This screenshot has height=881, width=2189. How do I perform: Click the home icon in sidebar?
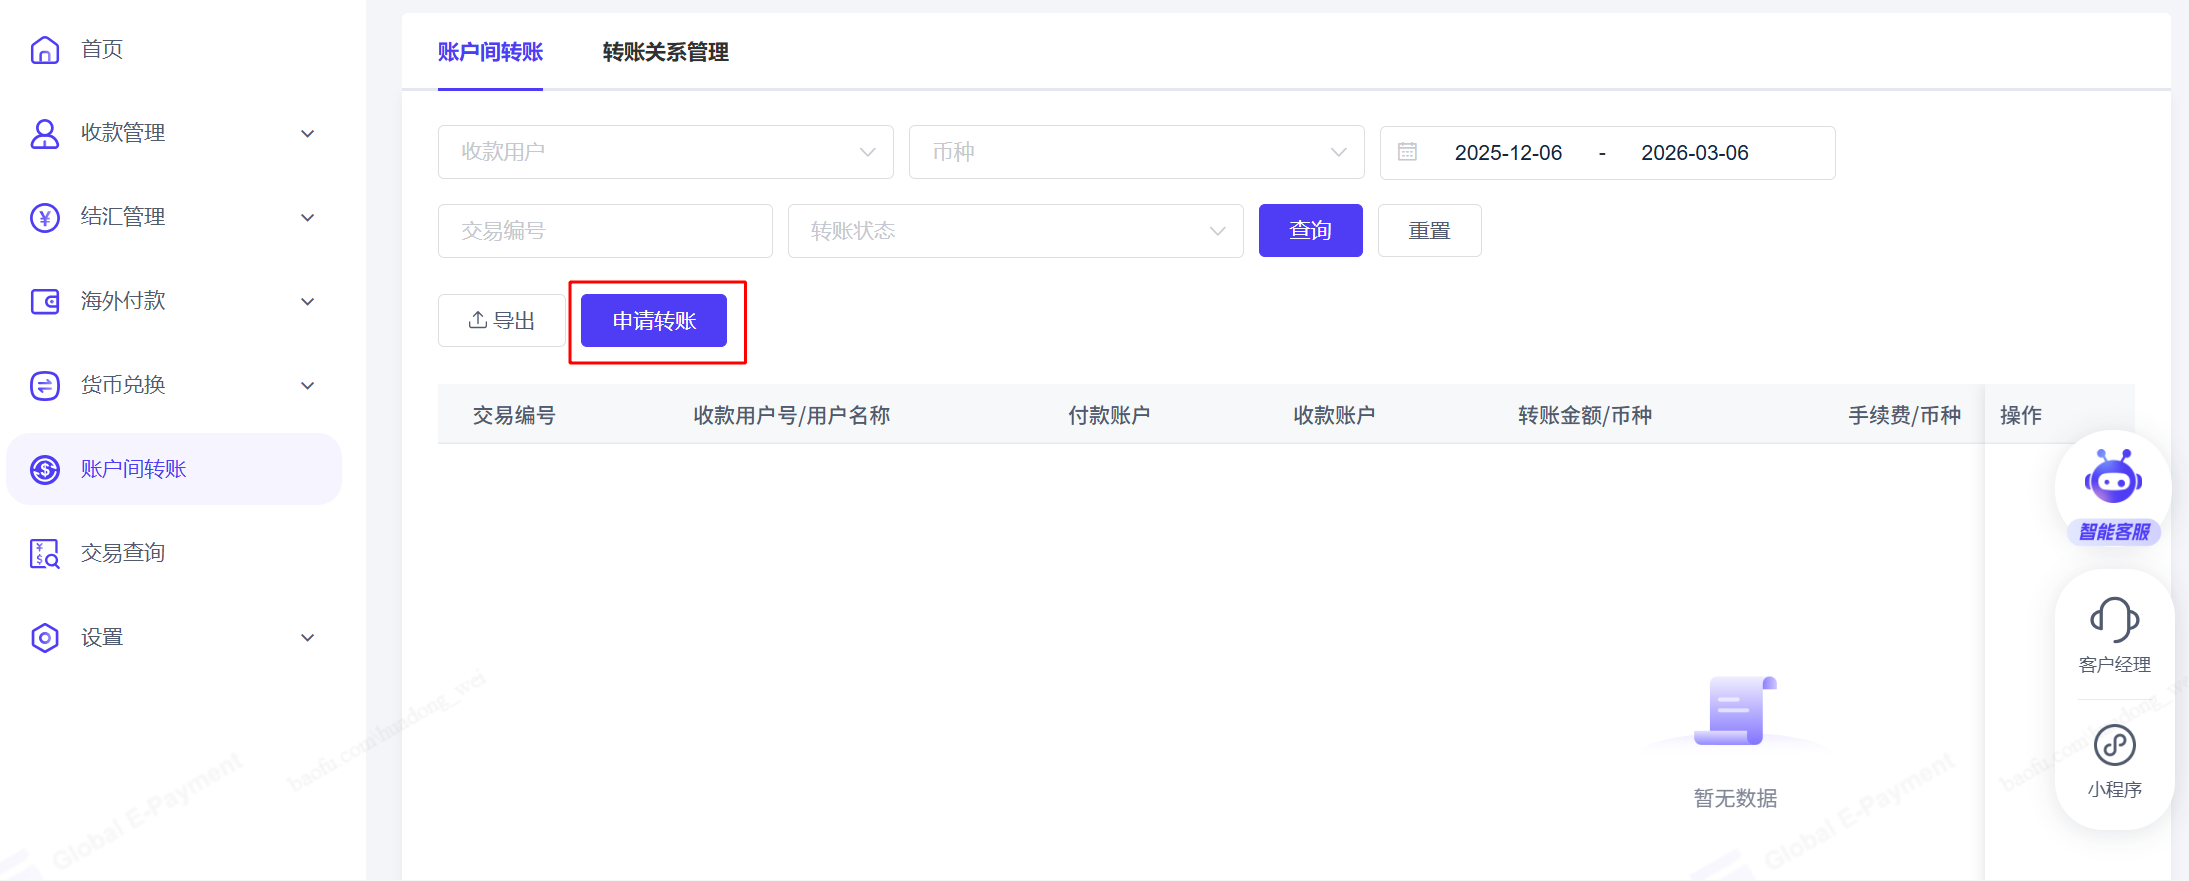pos(45,49)
